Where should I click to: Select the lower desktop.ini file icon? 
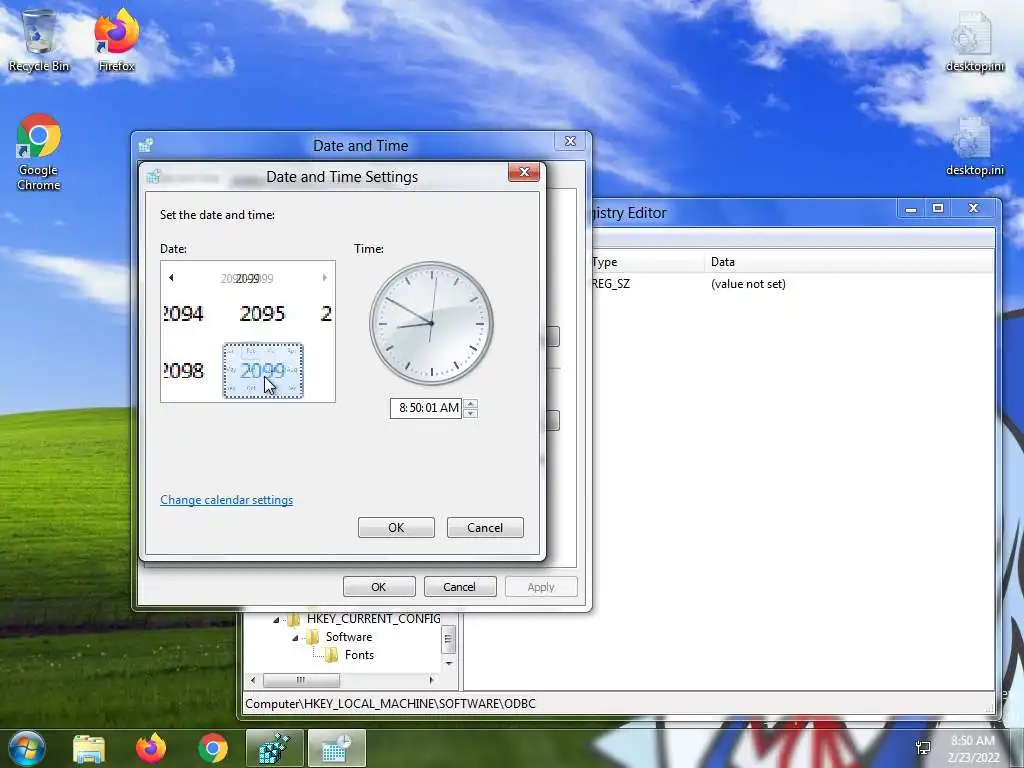(x=974, y=146)
